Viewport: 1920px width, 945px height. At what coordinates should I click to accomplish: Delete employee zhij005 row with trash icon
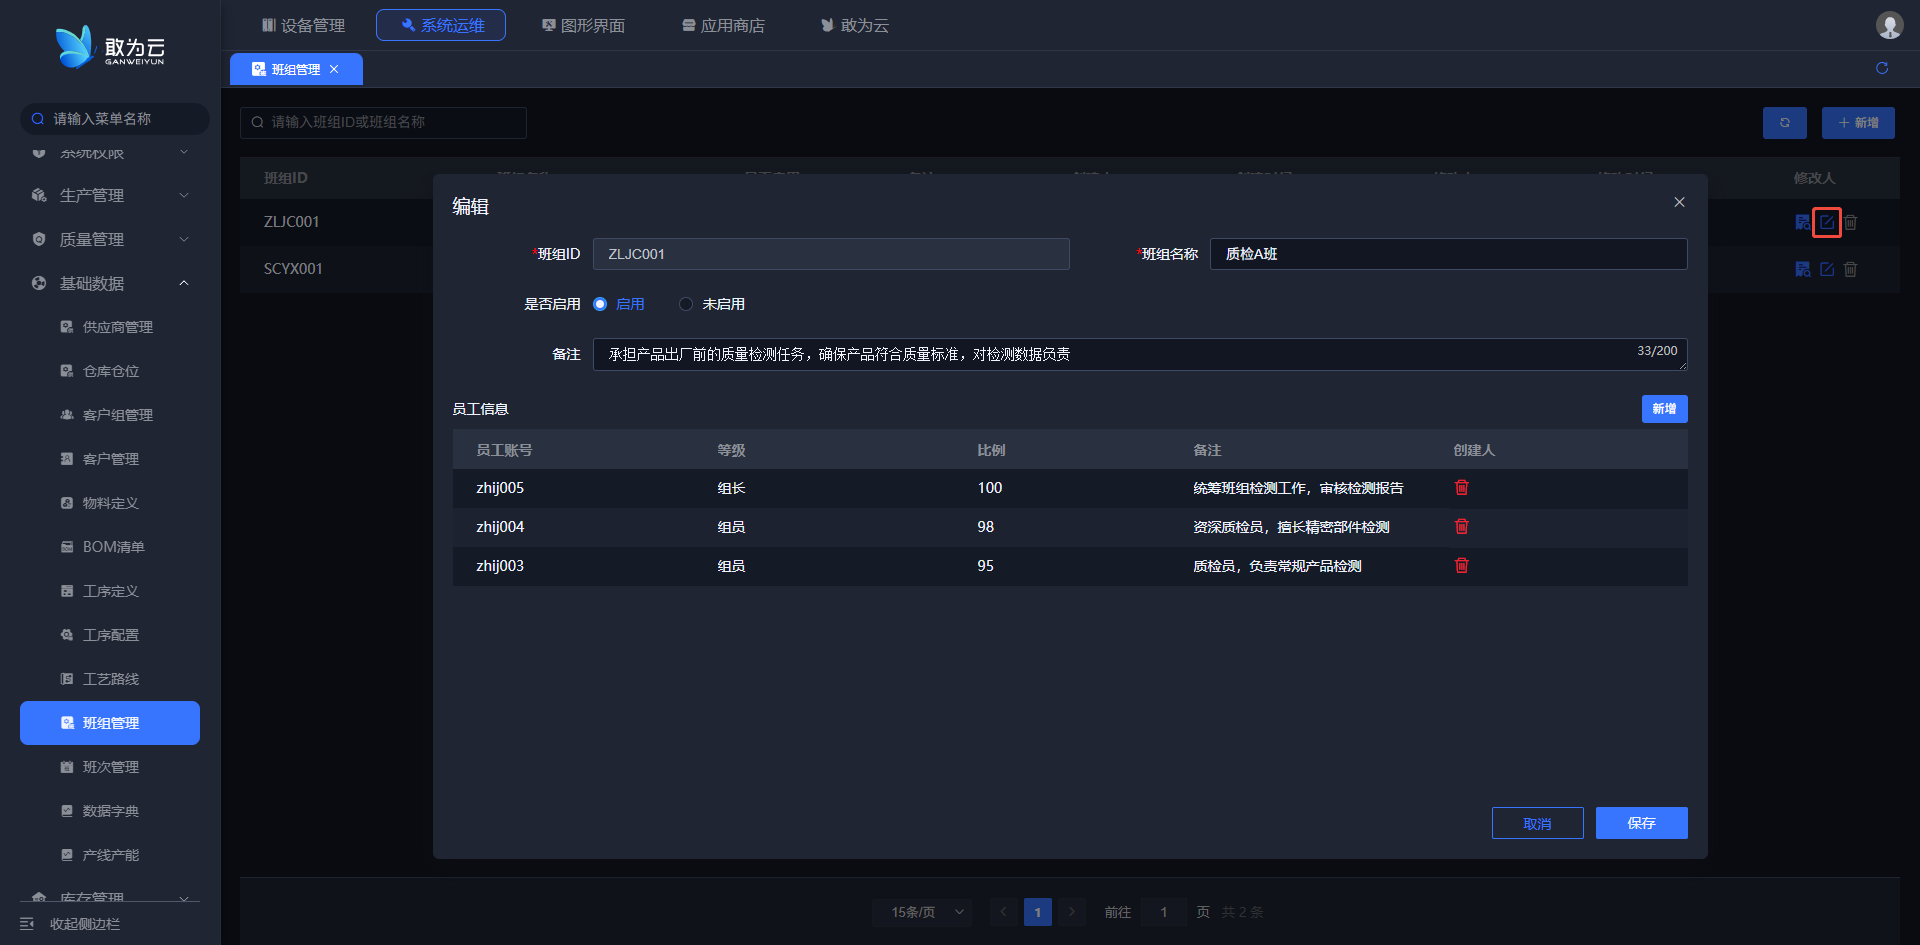click(x=1461, y=488)
